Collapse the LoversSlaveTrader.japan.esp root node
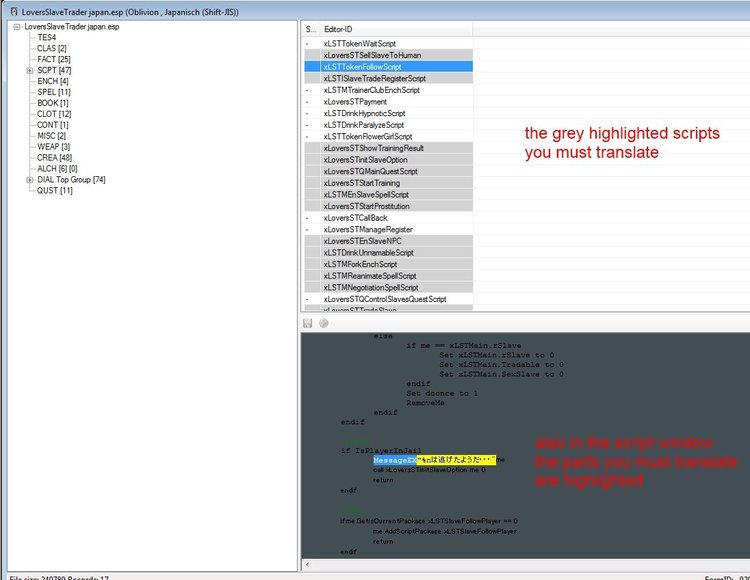The image size is (750, 580). (17, 27)
